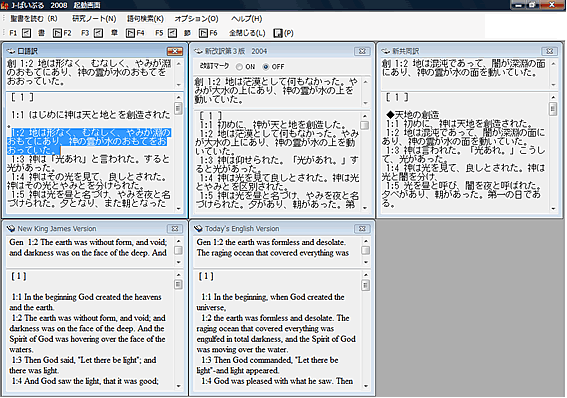
Task: Click the J-ばいぶる app icon in title bar
Action: (4, 5)
